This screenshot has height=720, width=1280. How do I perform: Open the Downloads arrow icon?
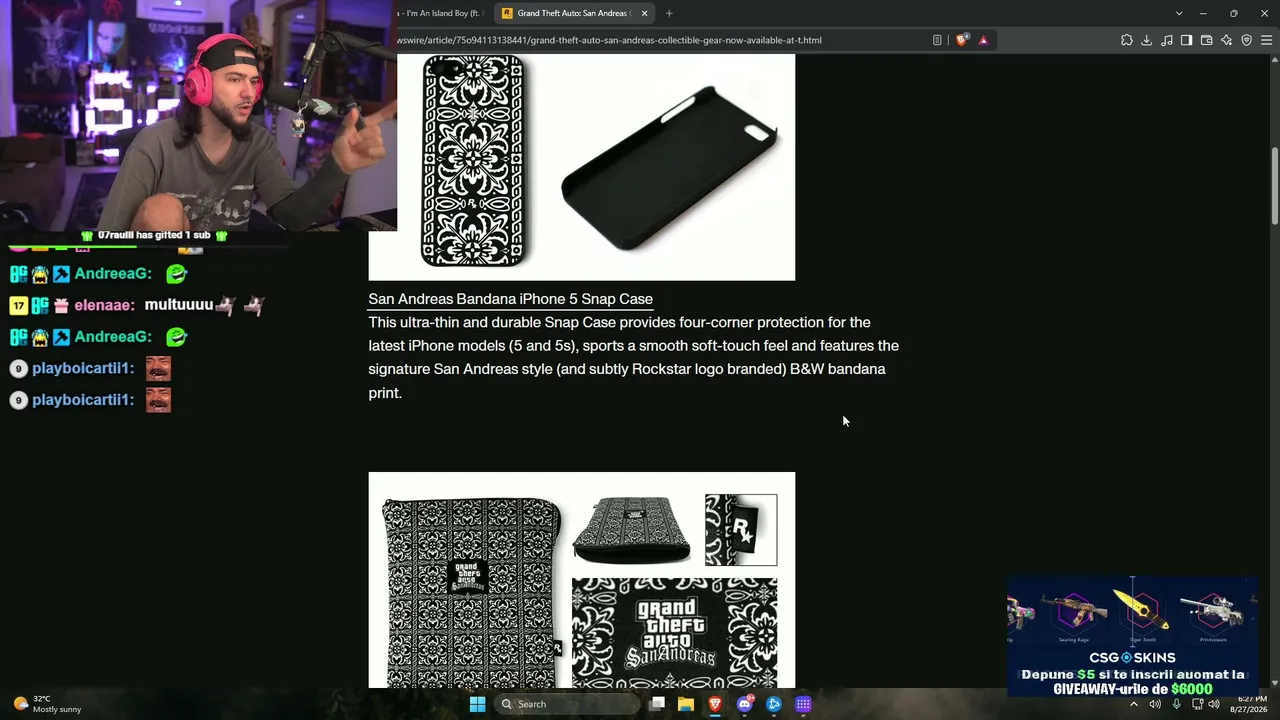pyautogui.click(x=1147, y=40)
